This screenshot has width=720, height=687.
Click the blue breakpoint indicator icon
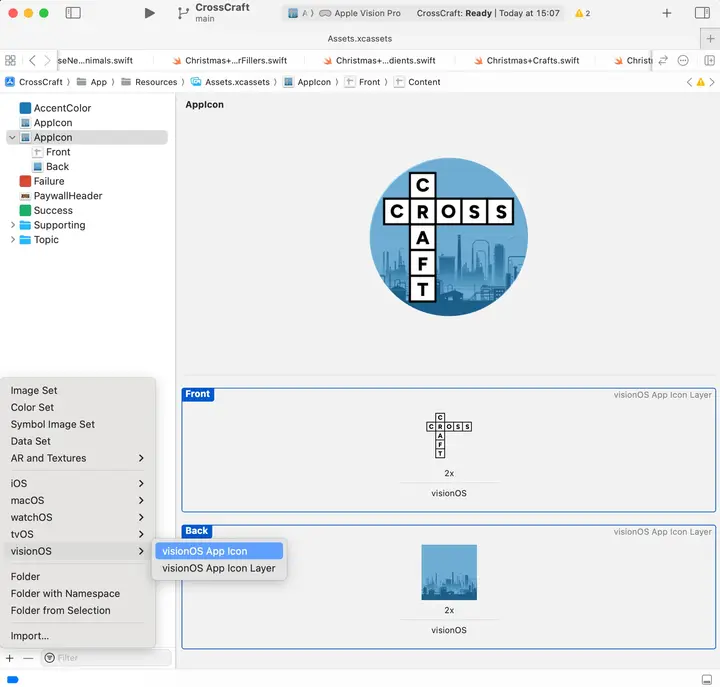(x=13, y=679)
